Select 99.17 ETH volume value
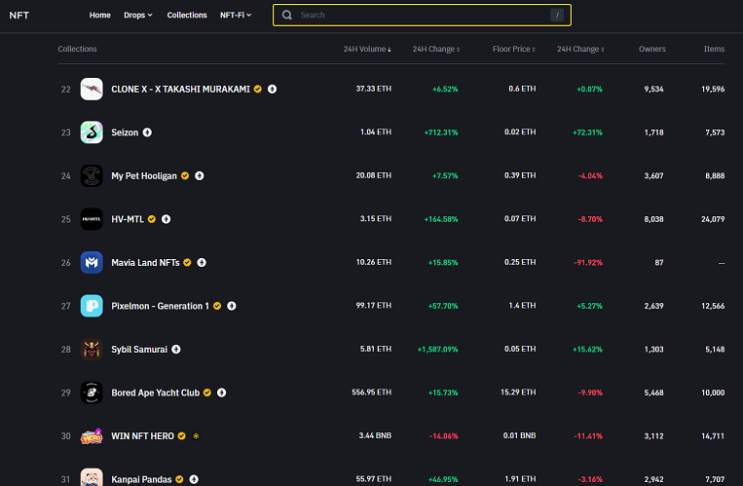743x486 pixels. tap(374, 306)
